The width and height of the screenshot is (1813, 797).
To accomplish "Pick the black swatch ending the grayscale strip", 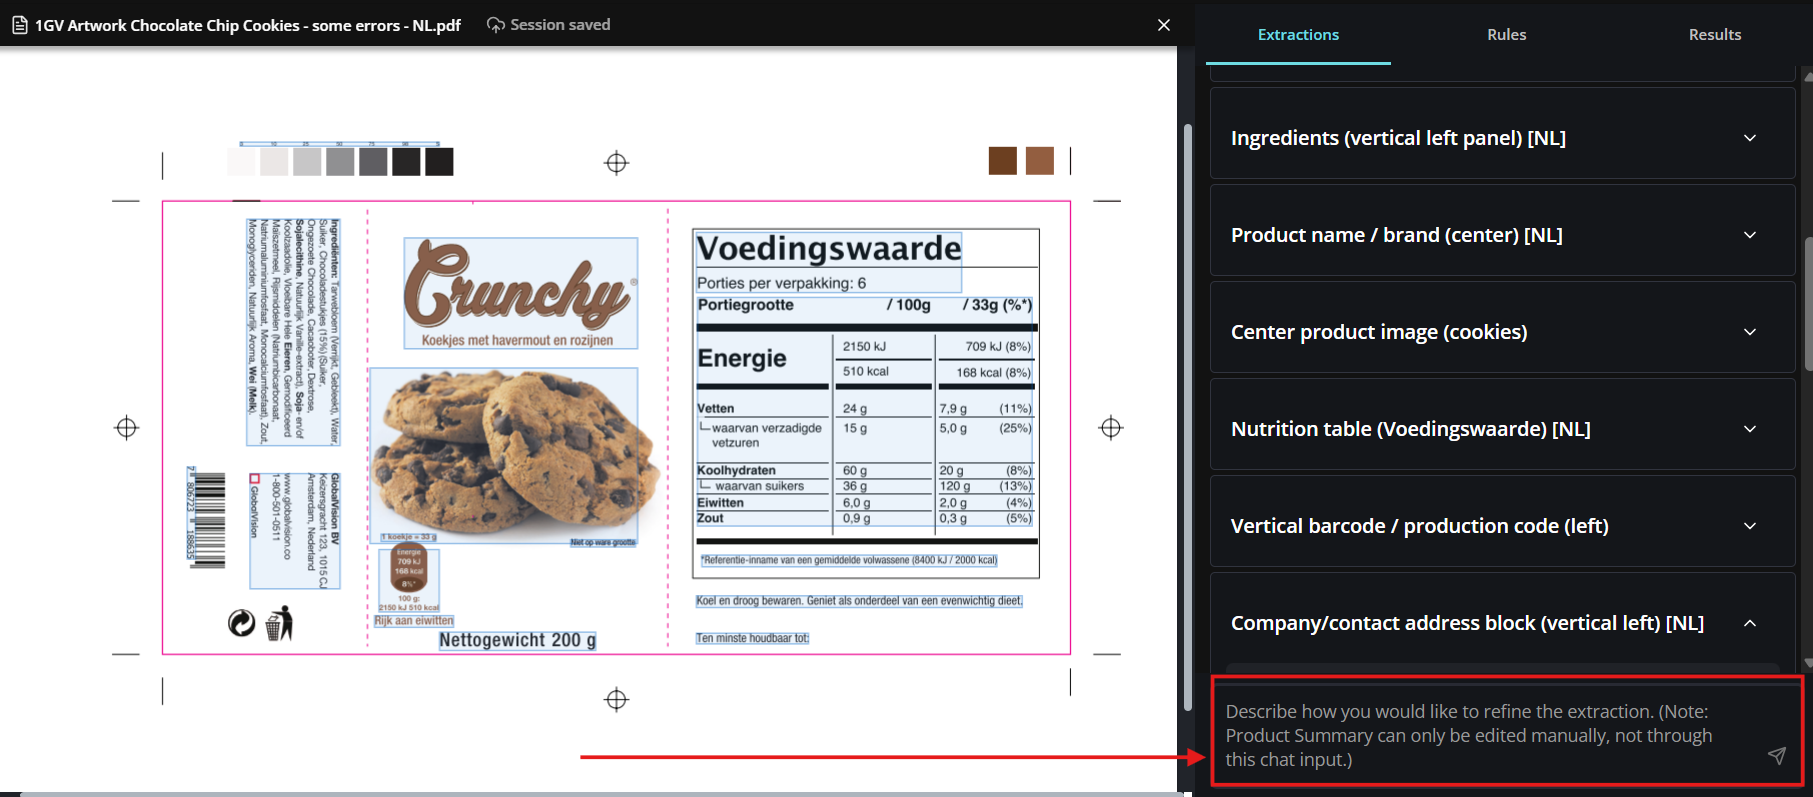I will click(x=439, y=162).
